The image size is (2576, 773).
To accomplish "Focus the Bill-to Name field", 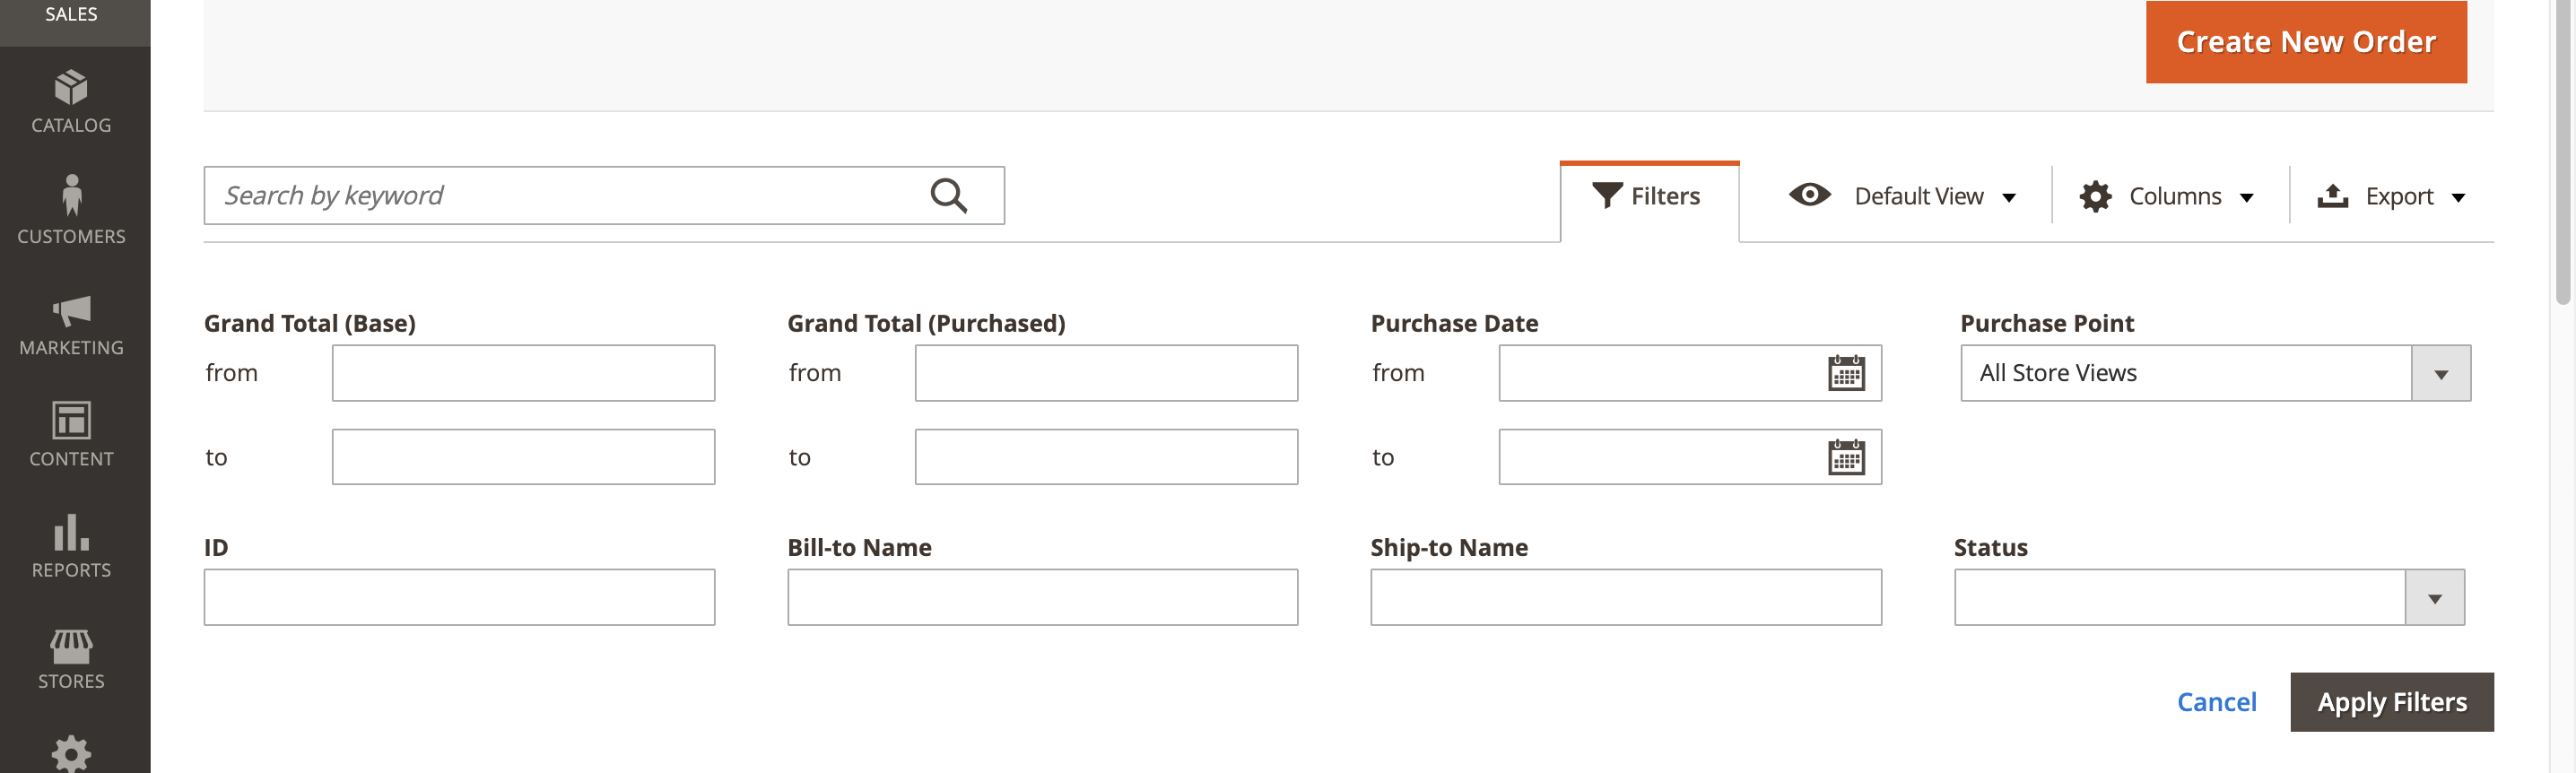I will point(1042,597).
